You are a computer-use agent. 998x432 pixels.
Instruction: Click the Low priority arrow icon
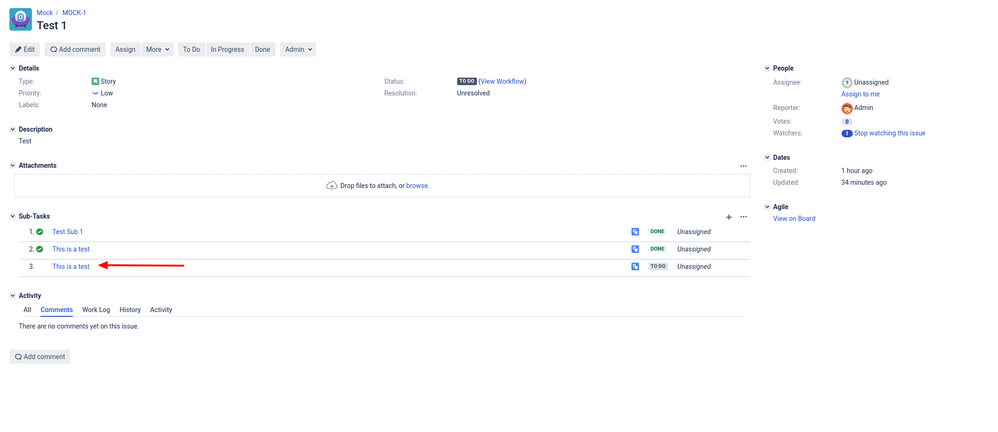[x=95, y=93]
